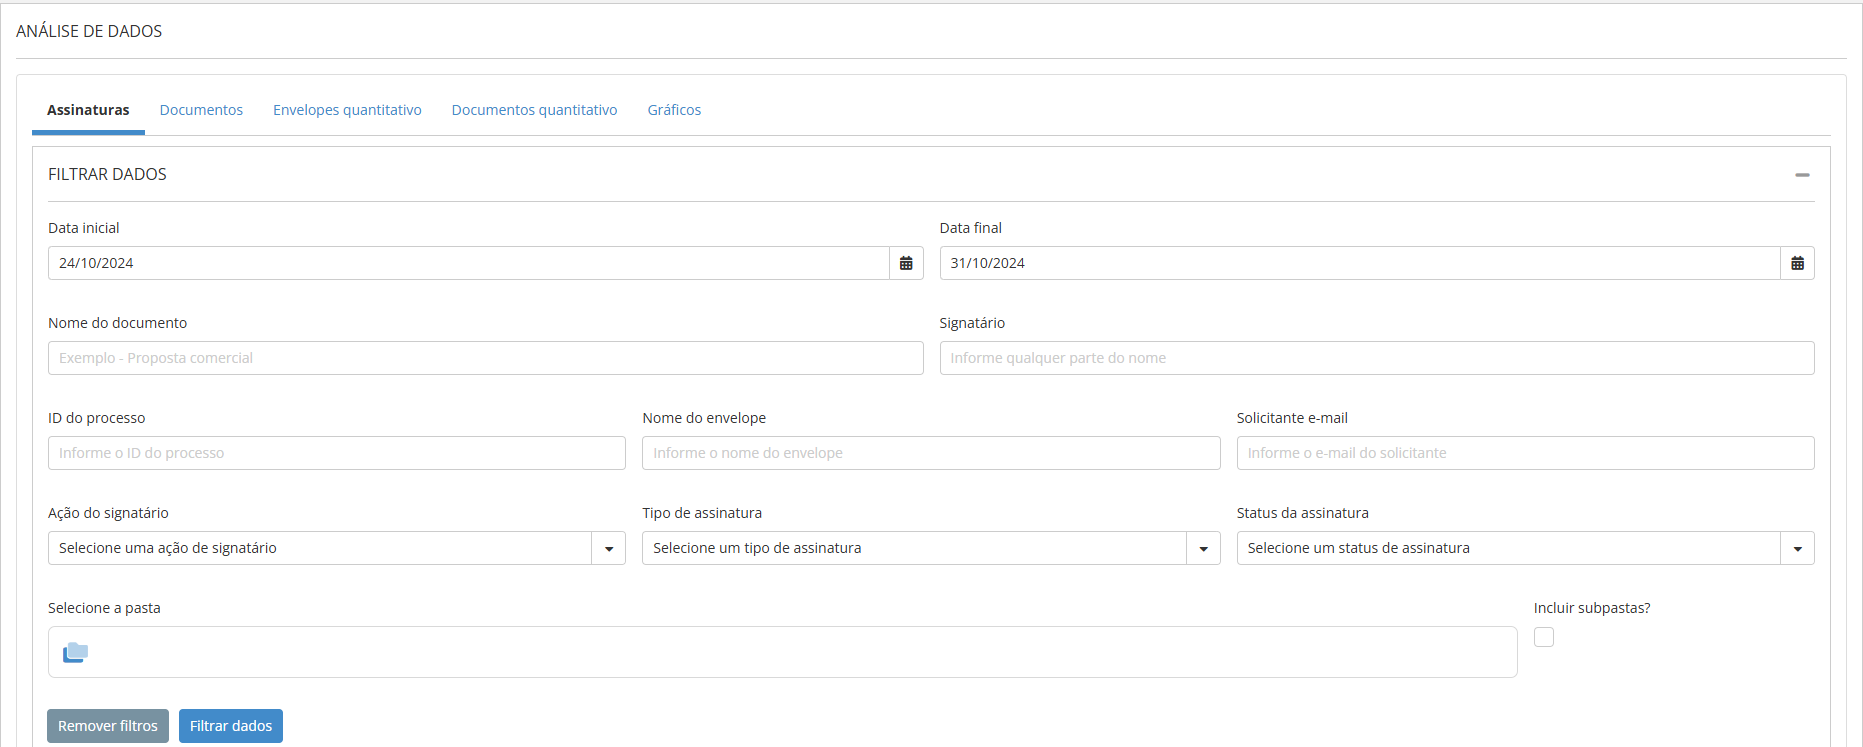Click the Solicitante e-mail field
This screenshot has width=1863, height=747.
point(1525,453)
